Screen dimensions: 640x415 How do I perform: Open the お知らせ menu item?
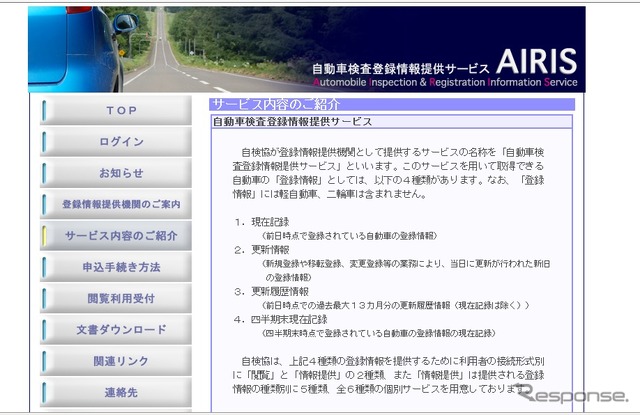coord(116,173)
